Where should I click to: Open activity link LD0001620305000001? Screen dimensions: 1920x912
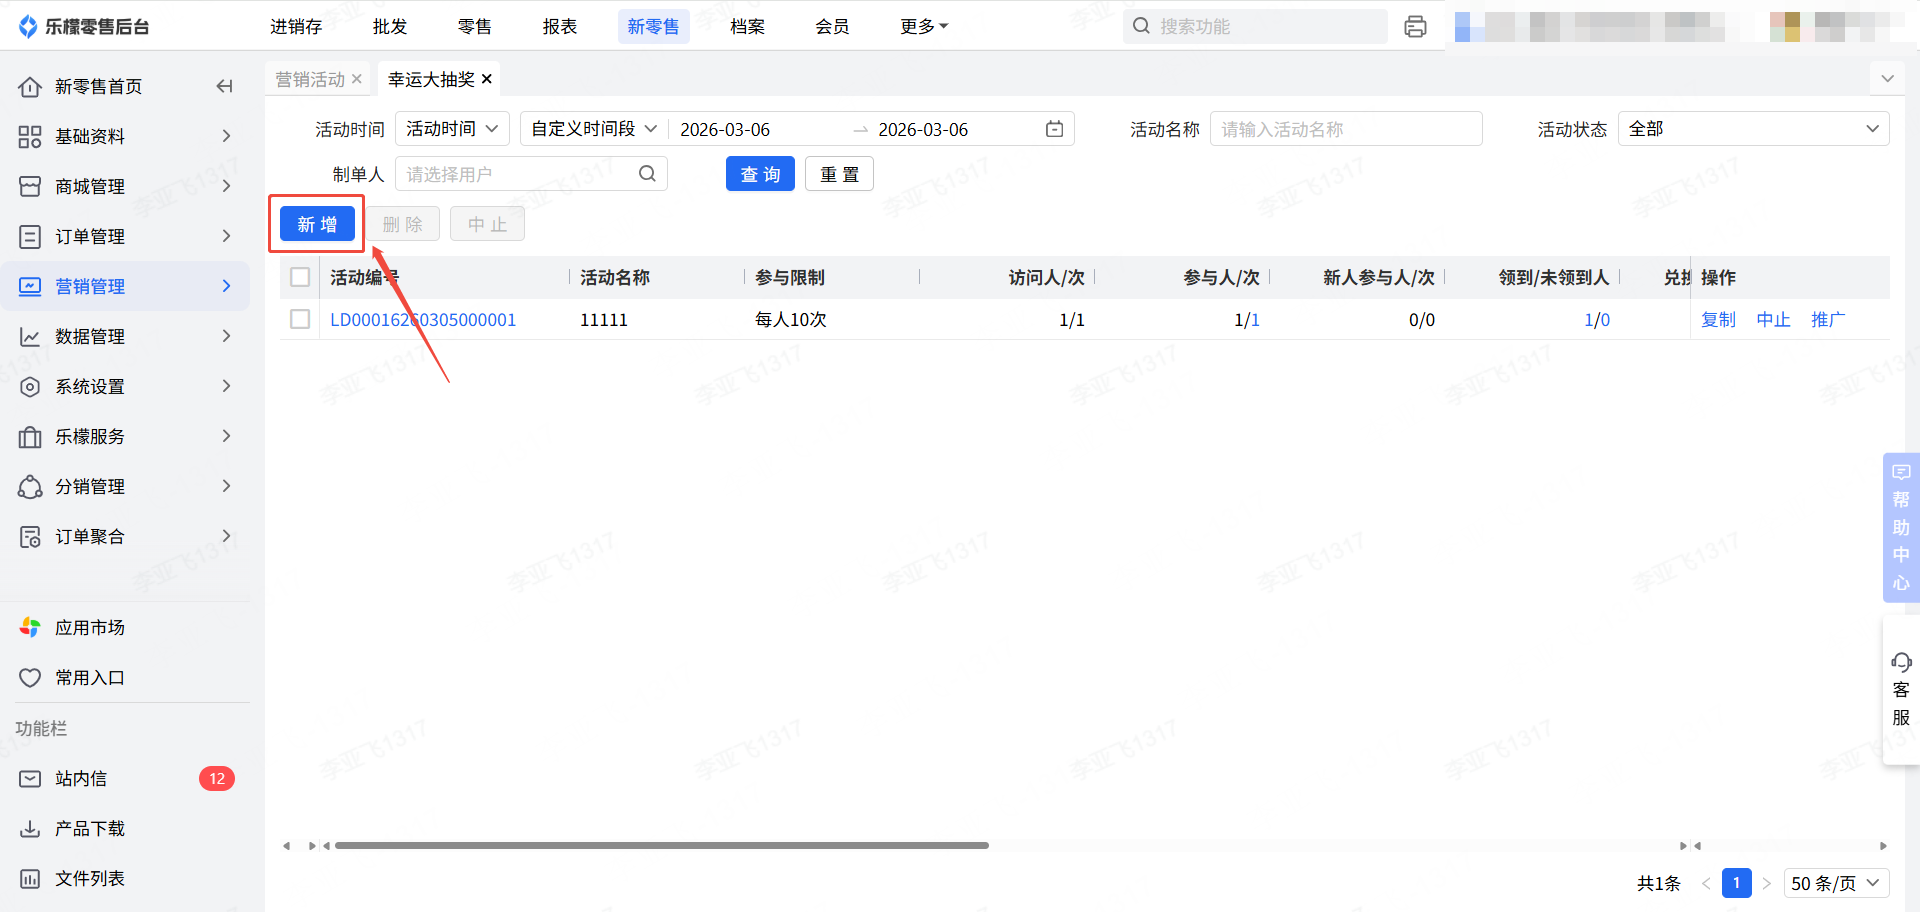pyautogui.click(x=423, y=320)
